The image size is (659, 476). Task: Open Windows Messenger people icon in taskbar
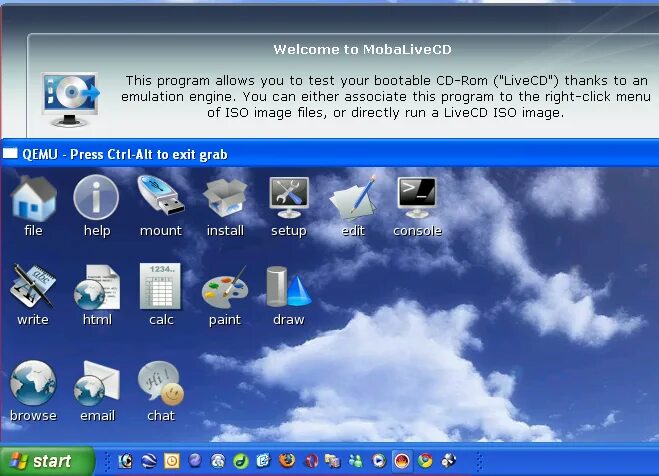tap(356, 461)
